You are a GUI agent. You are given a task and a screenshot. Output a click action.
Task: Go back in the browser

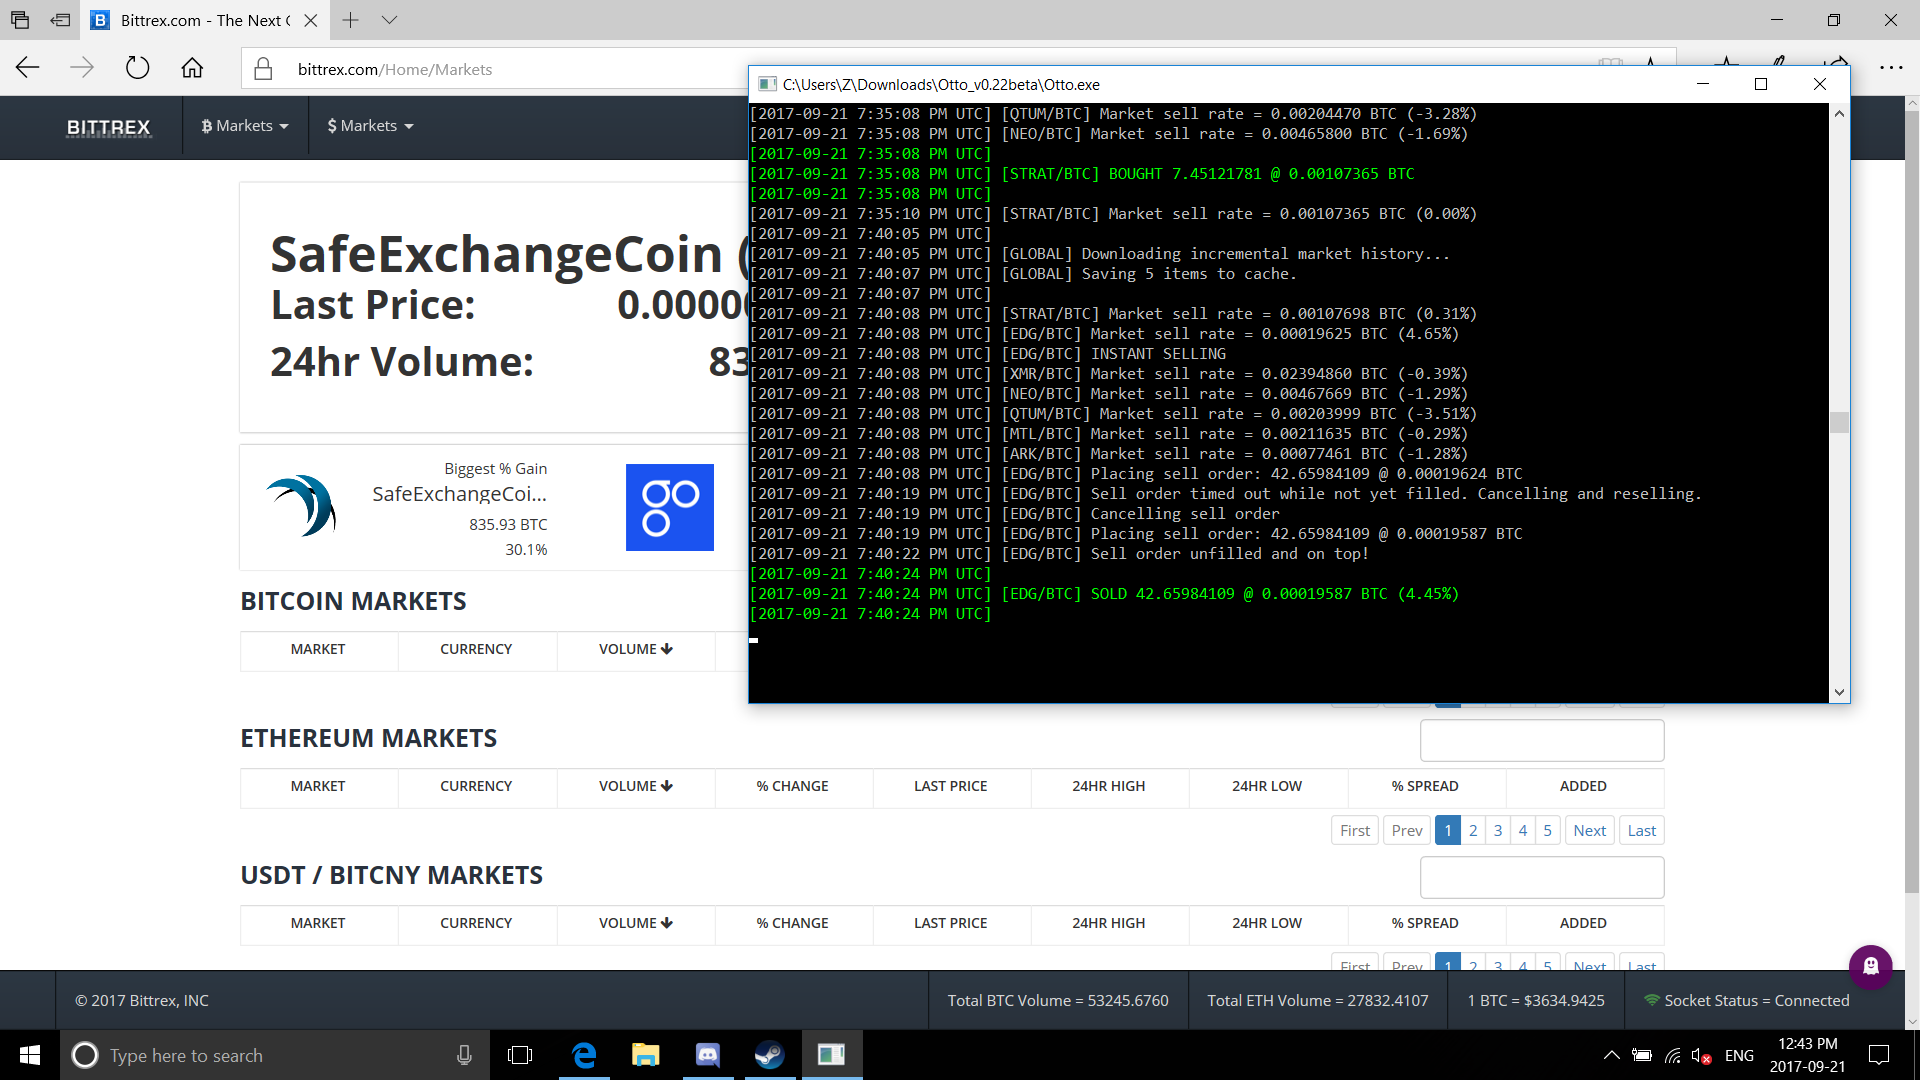(x=28, y=68)
